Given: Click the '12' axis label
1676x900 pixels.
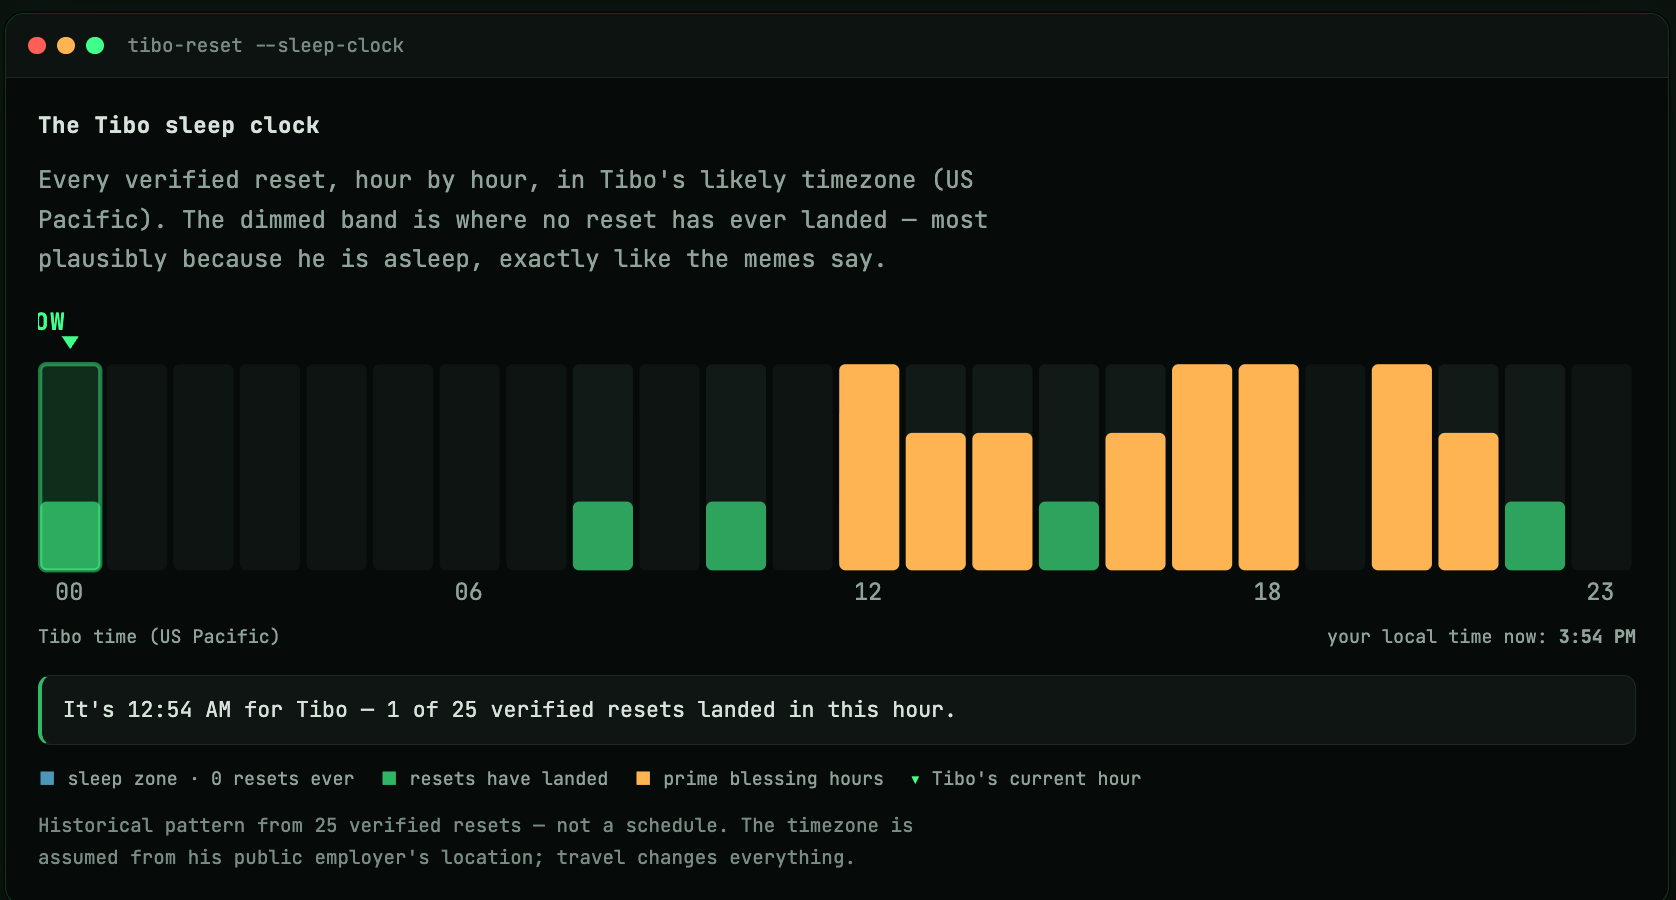Looking at the screenshot, I should click(x=868, y=592).
